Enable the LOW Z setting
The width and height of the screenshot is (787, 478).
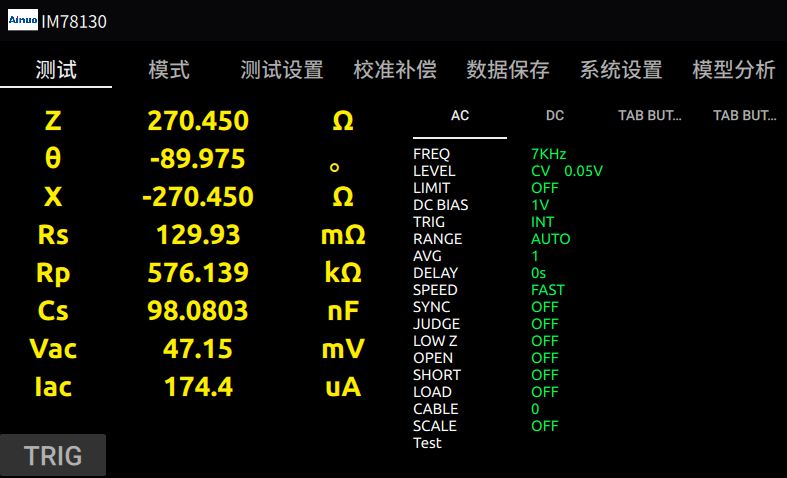545,341
